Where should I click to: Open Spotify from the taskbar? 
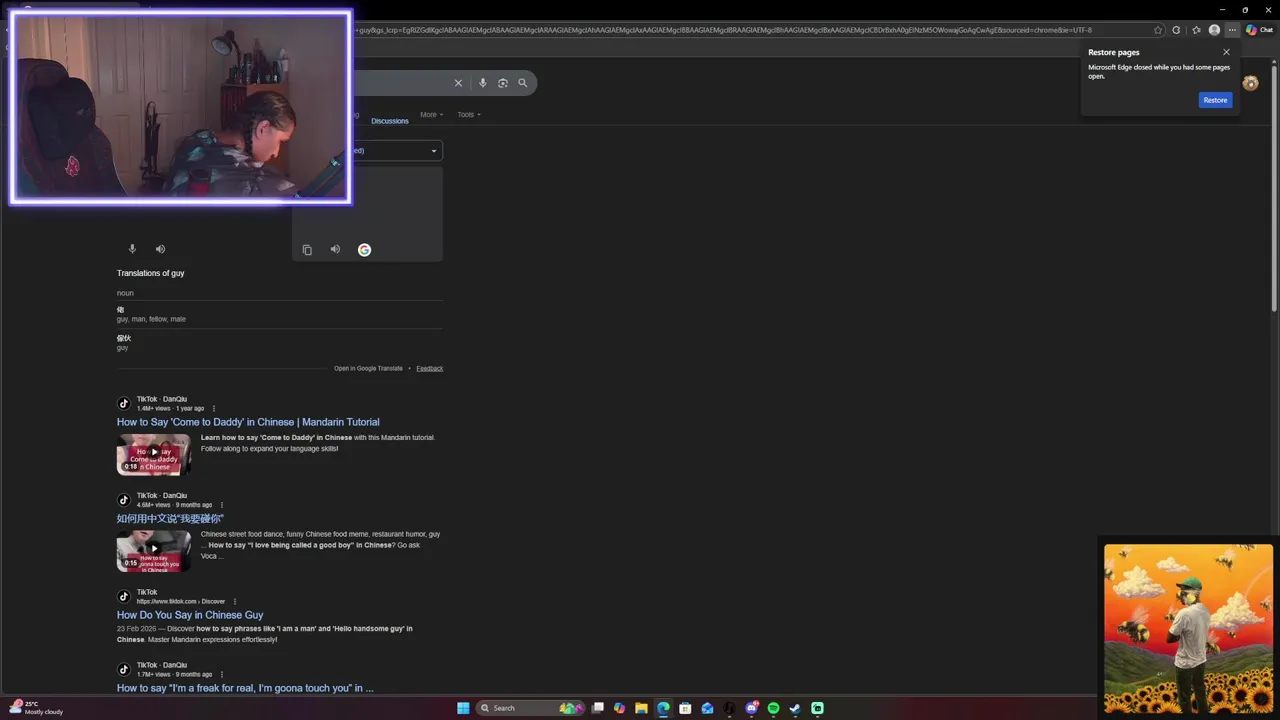pos(773,708)
